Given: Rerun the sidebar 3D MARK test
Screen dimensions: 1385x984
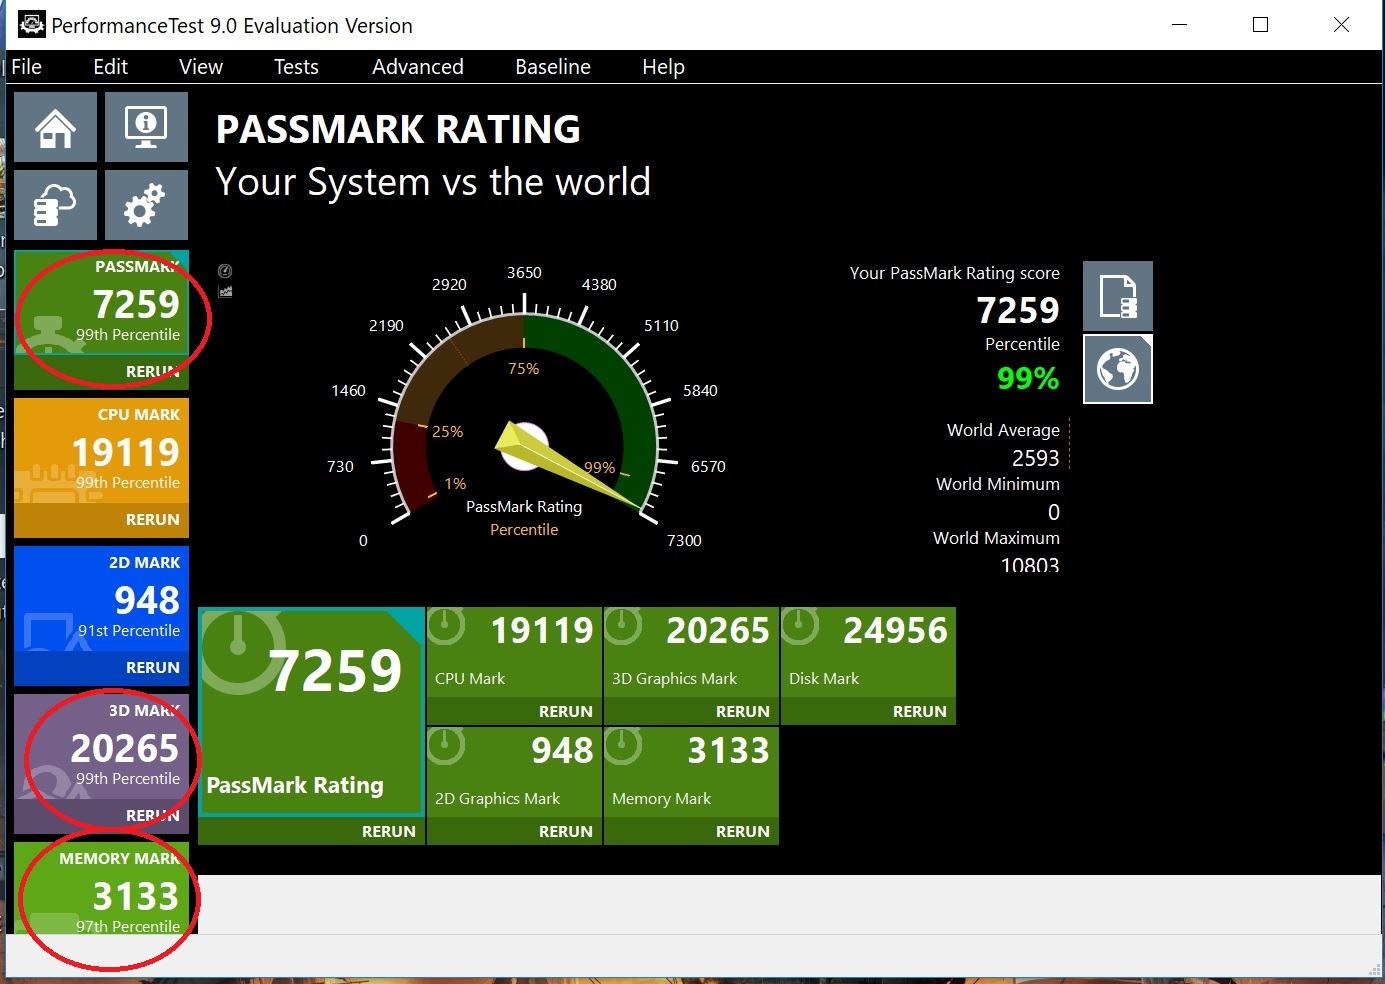Looking at the screenshot, I should pyautogui.click(x=152, y=816).
